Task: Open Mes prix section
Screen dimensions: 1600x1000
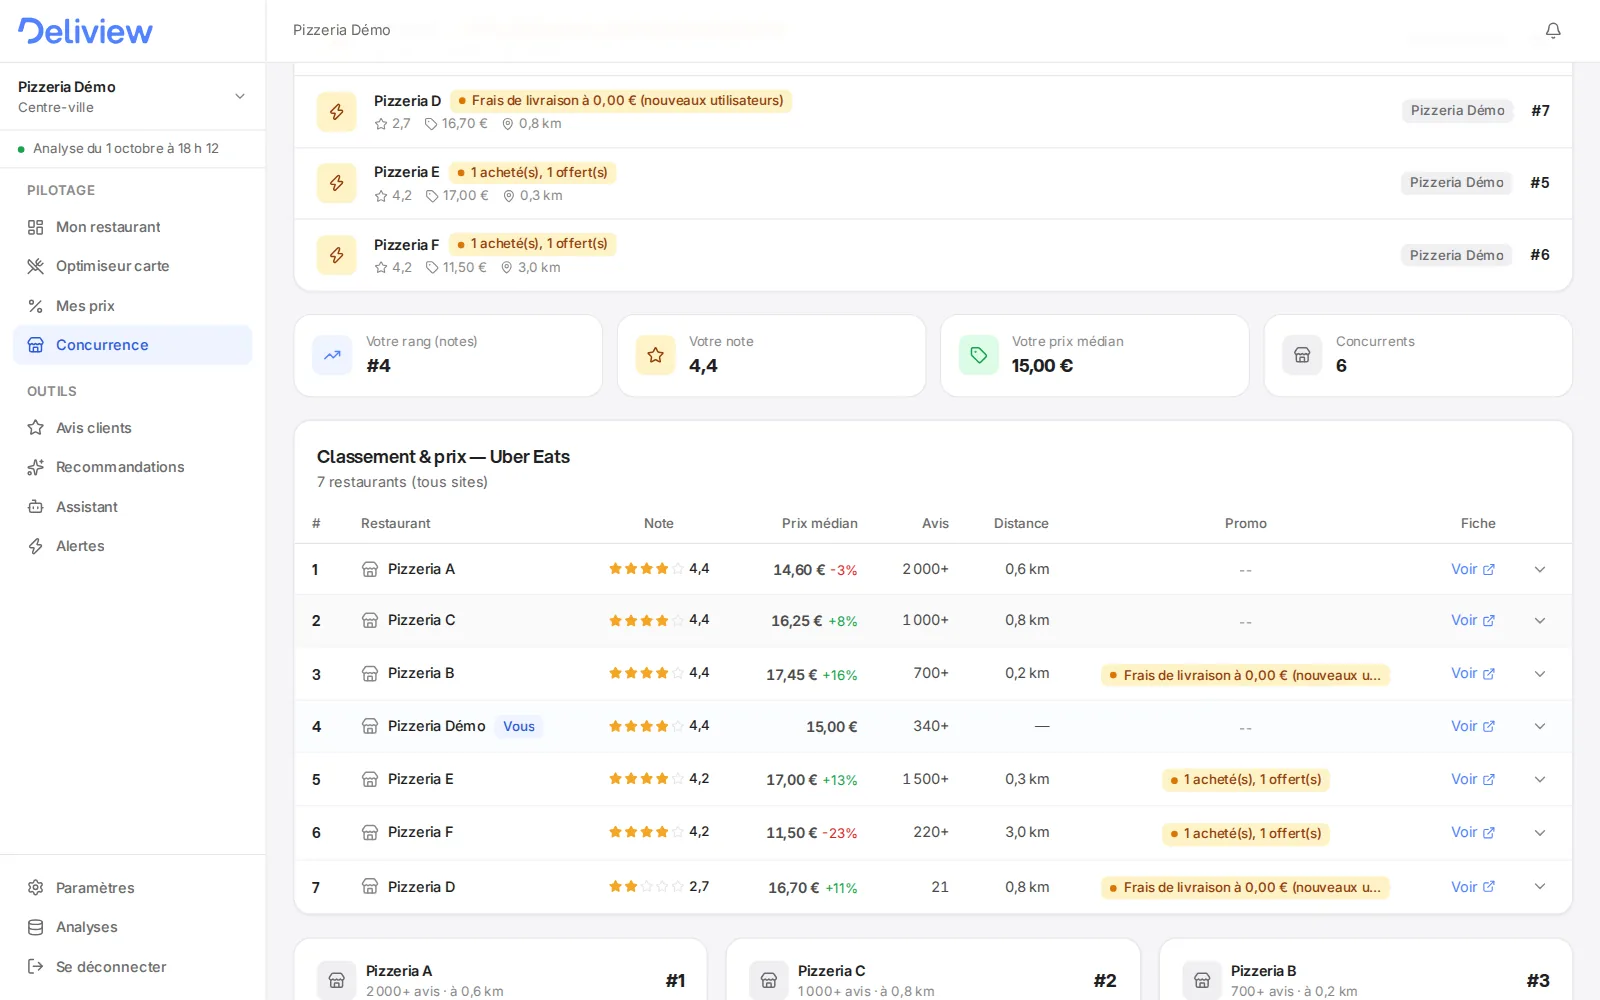Action: 132,306
